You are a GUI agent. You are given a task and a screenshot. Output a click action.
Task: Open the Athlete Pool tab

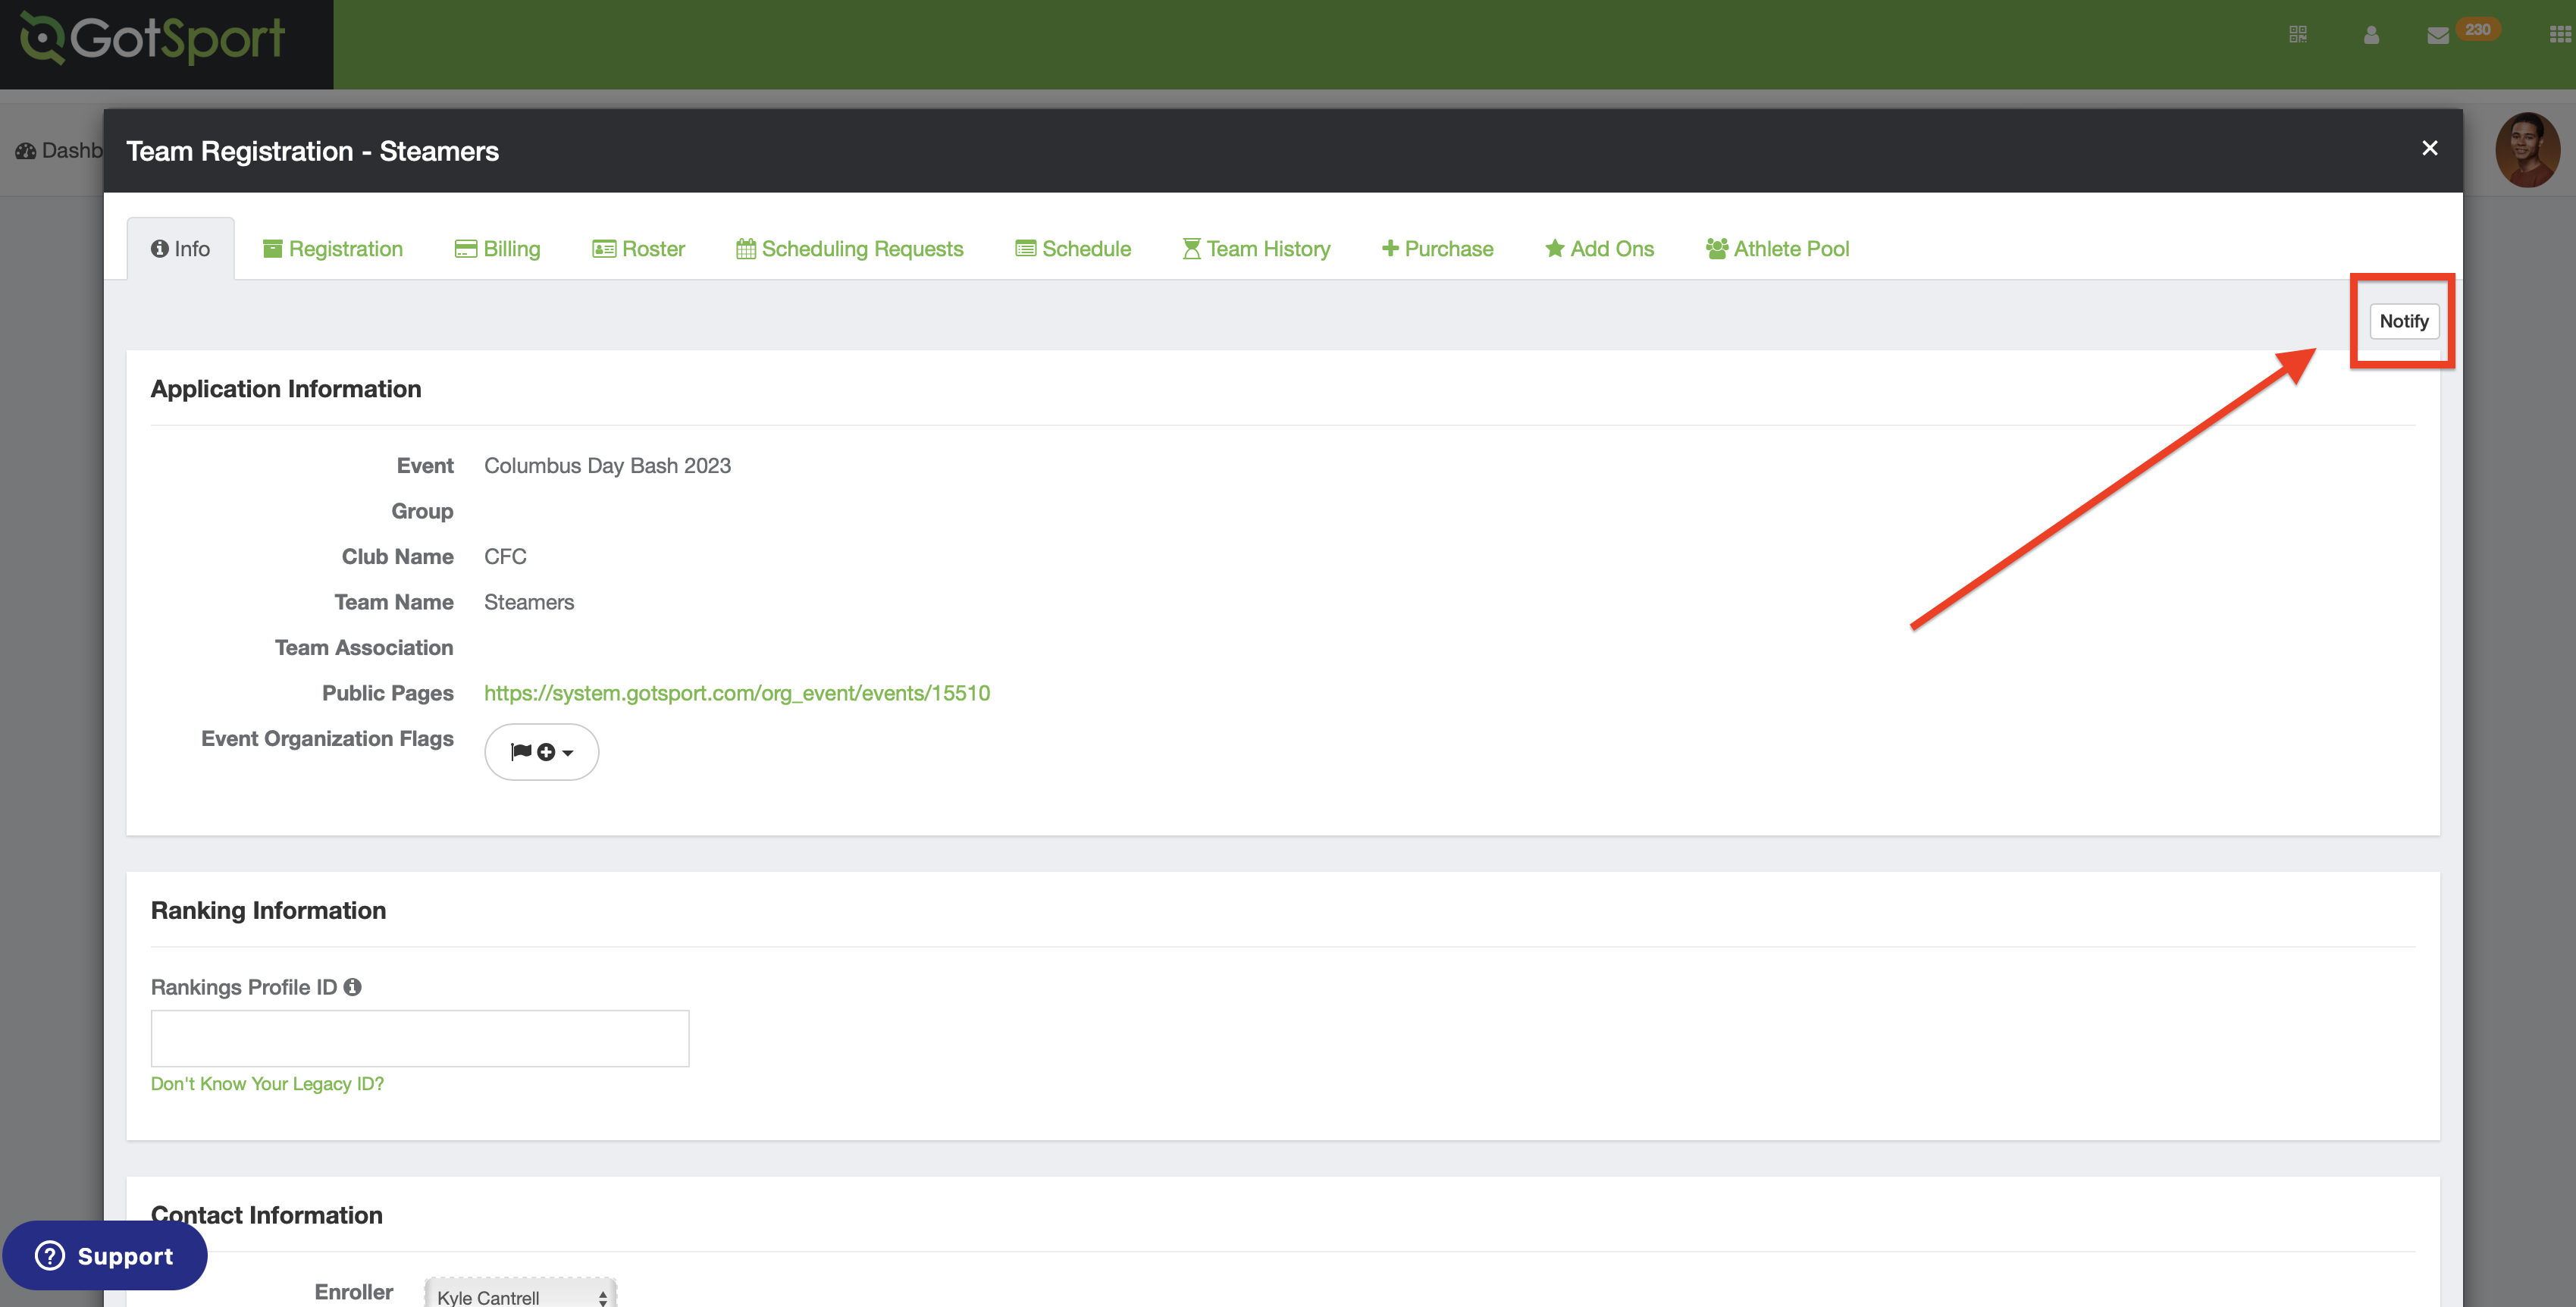1778,249
